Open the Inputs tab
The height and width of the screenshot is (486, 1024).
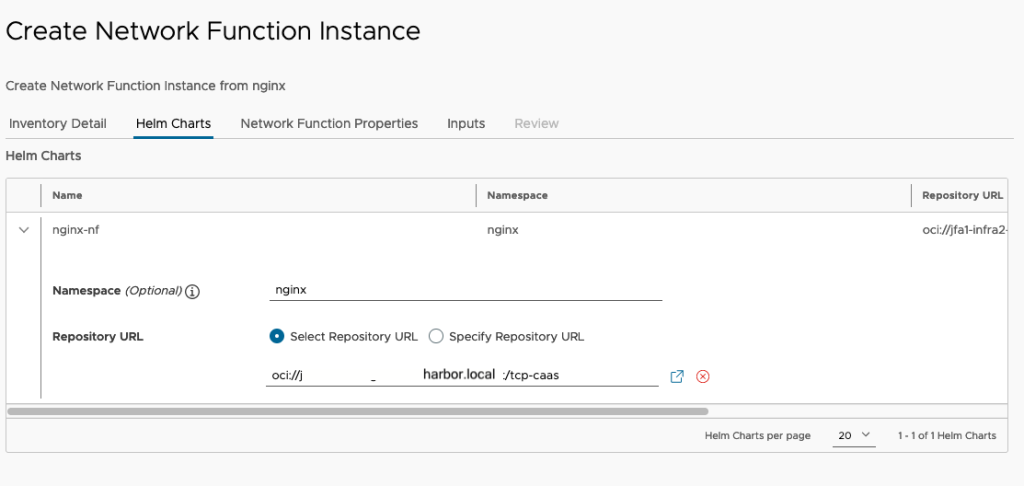(x=466, y=123)
